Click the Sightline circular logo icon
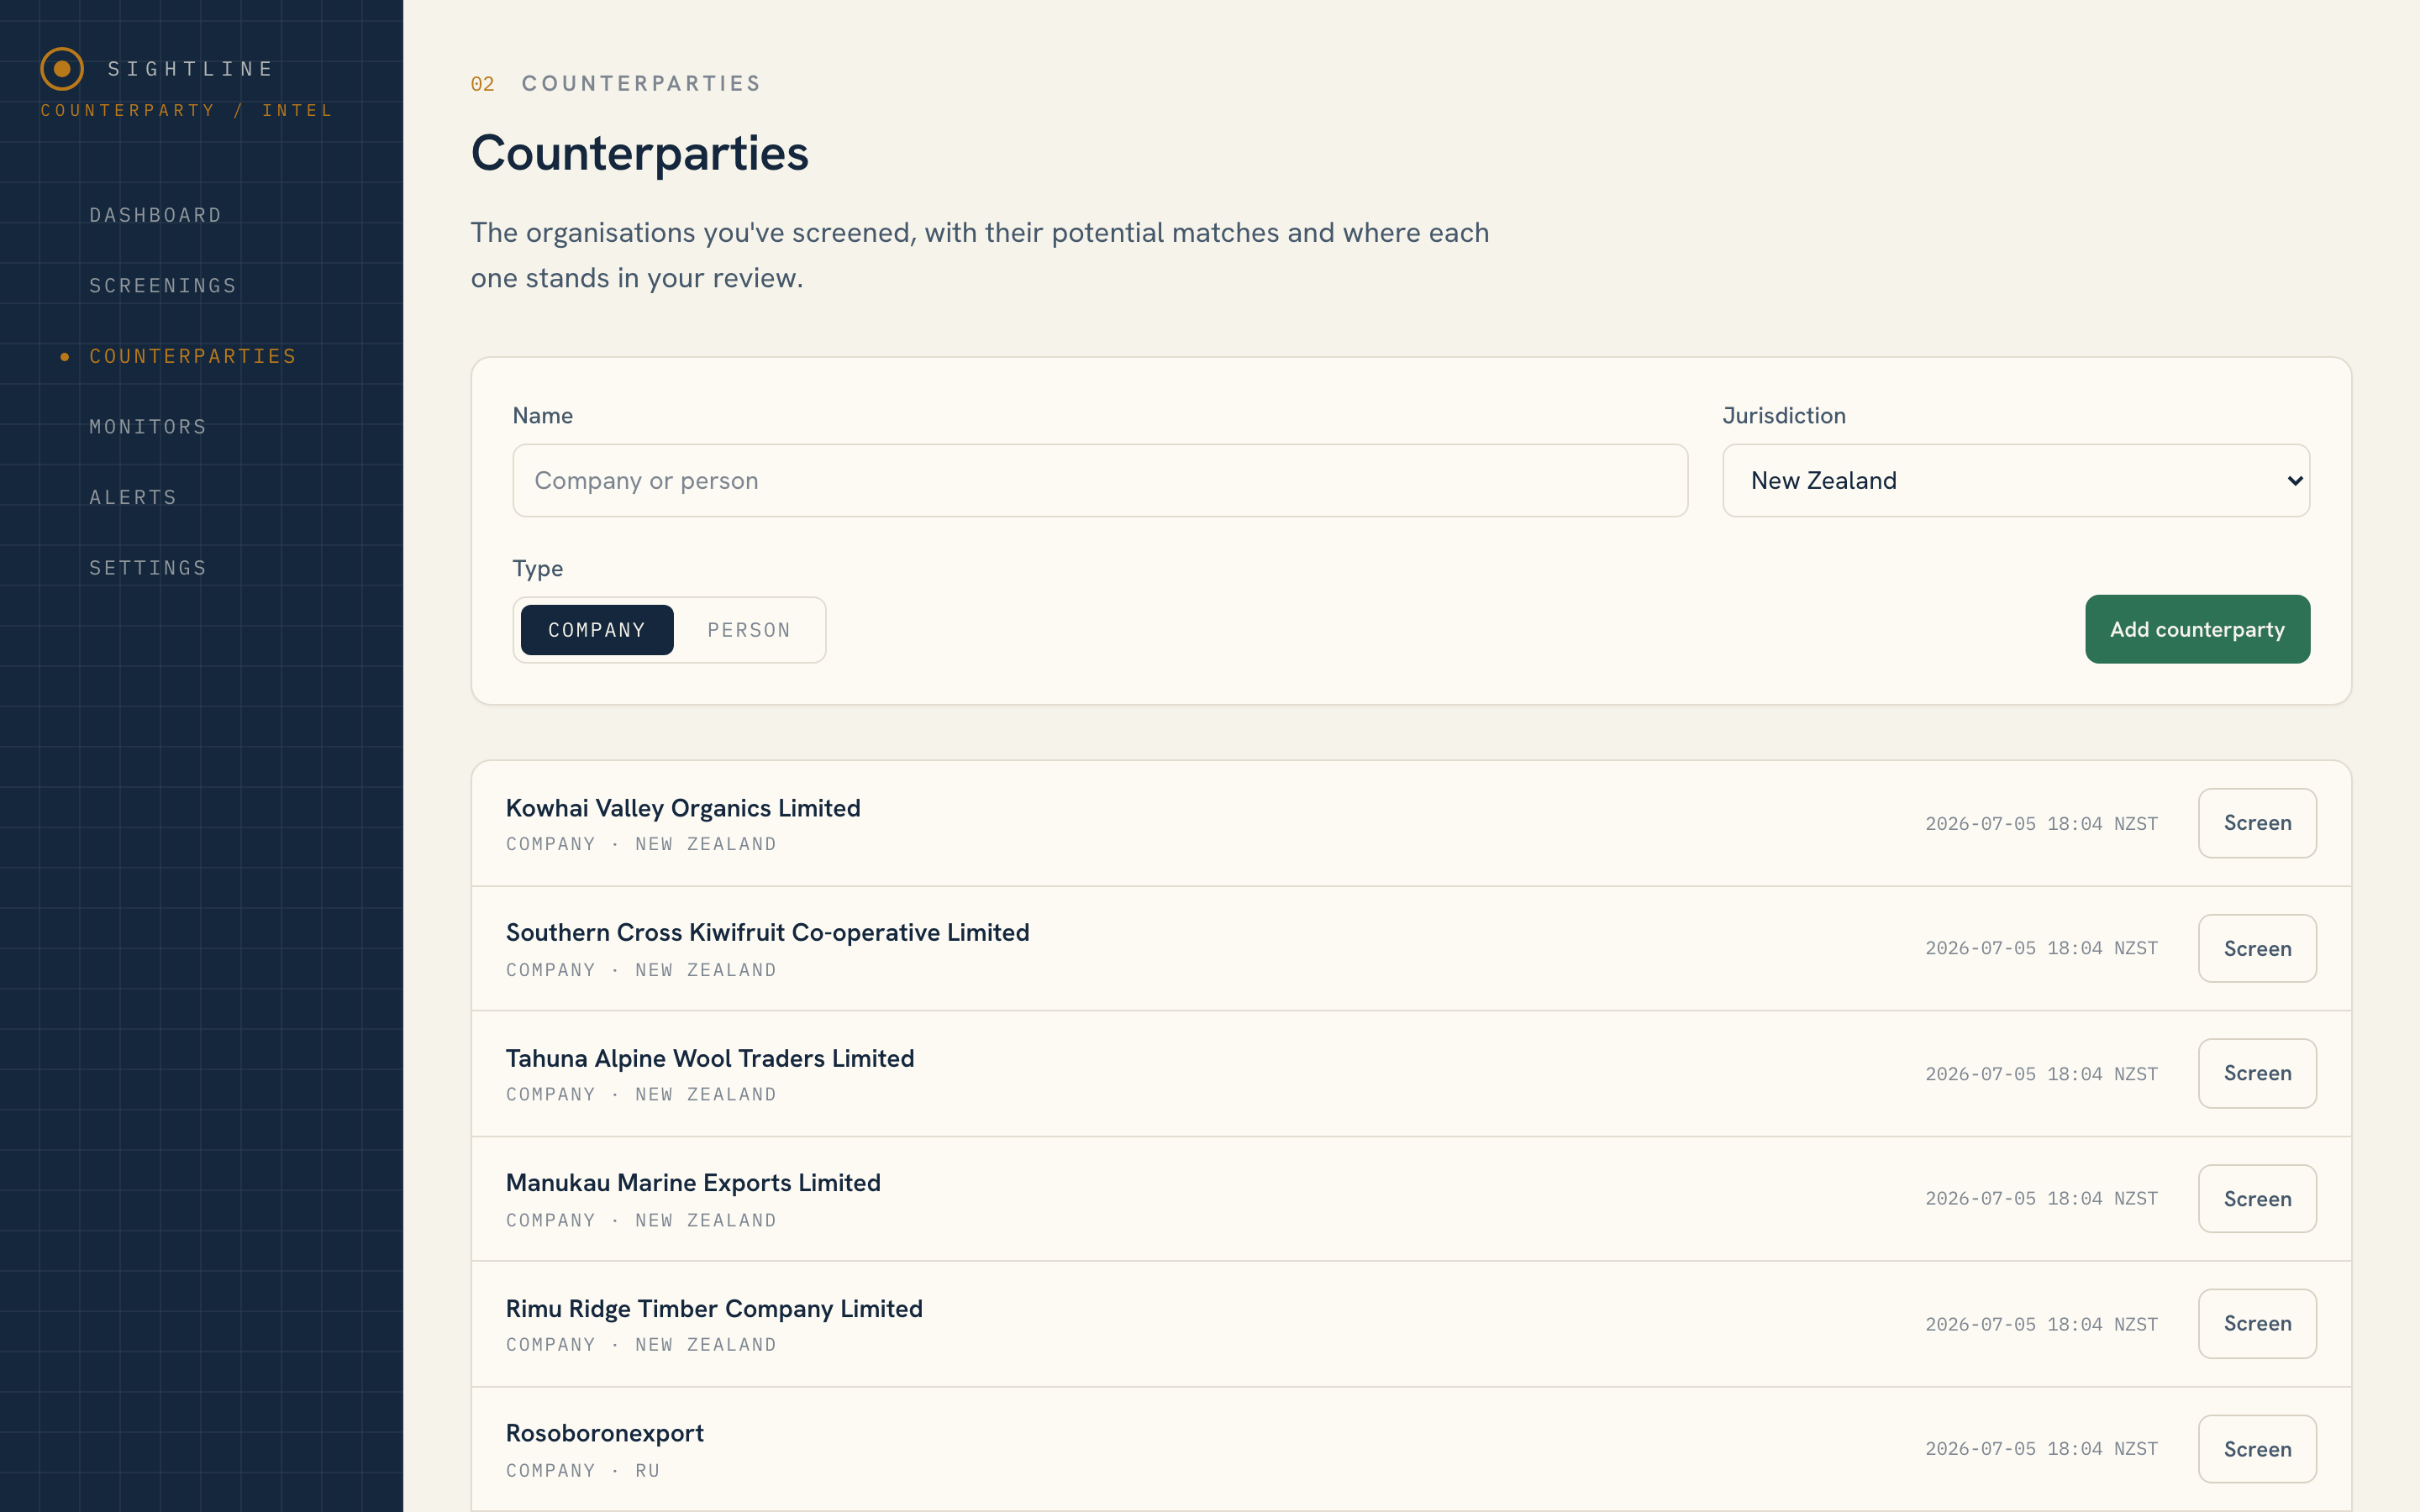The height and width of the screenshot is (1512, 2420). click(x=62, y=69)
